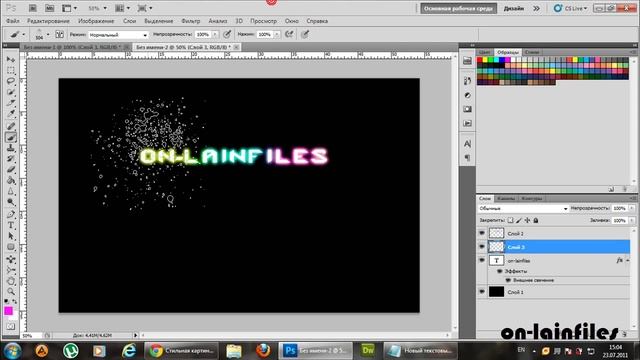Enable airbrush mode in options bar

[289, 34]
